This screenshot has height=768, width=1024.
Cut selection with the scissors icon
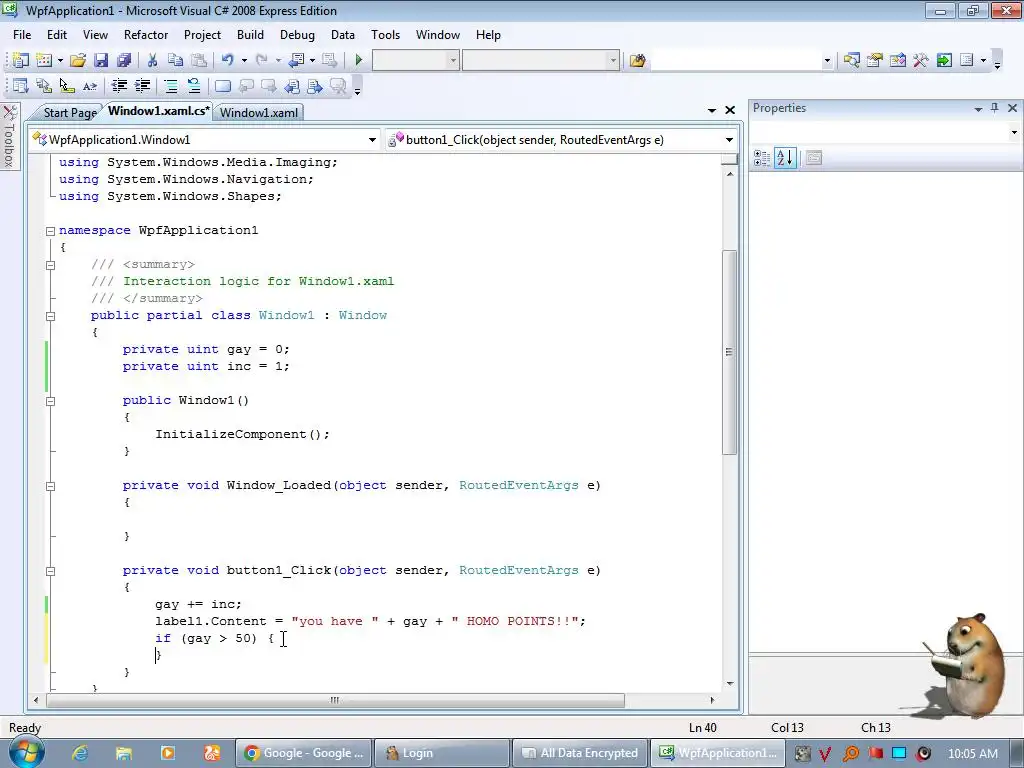[152, 60]
